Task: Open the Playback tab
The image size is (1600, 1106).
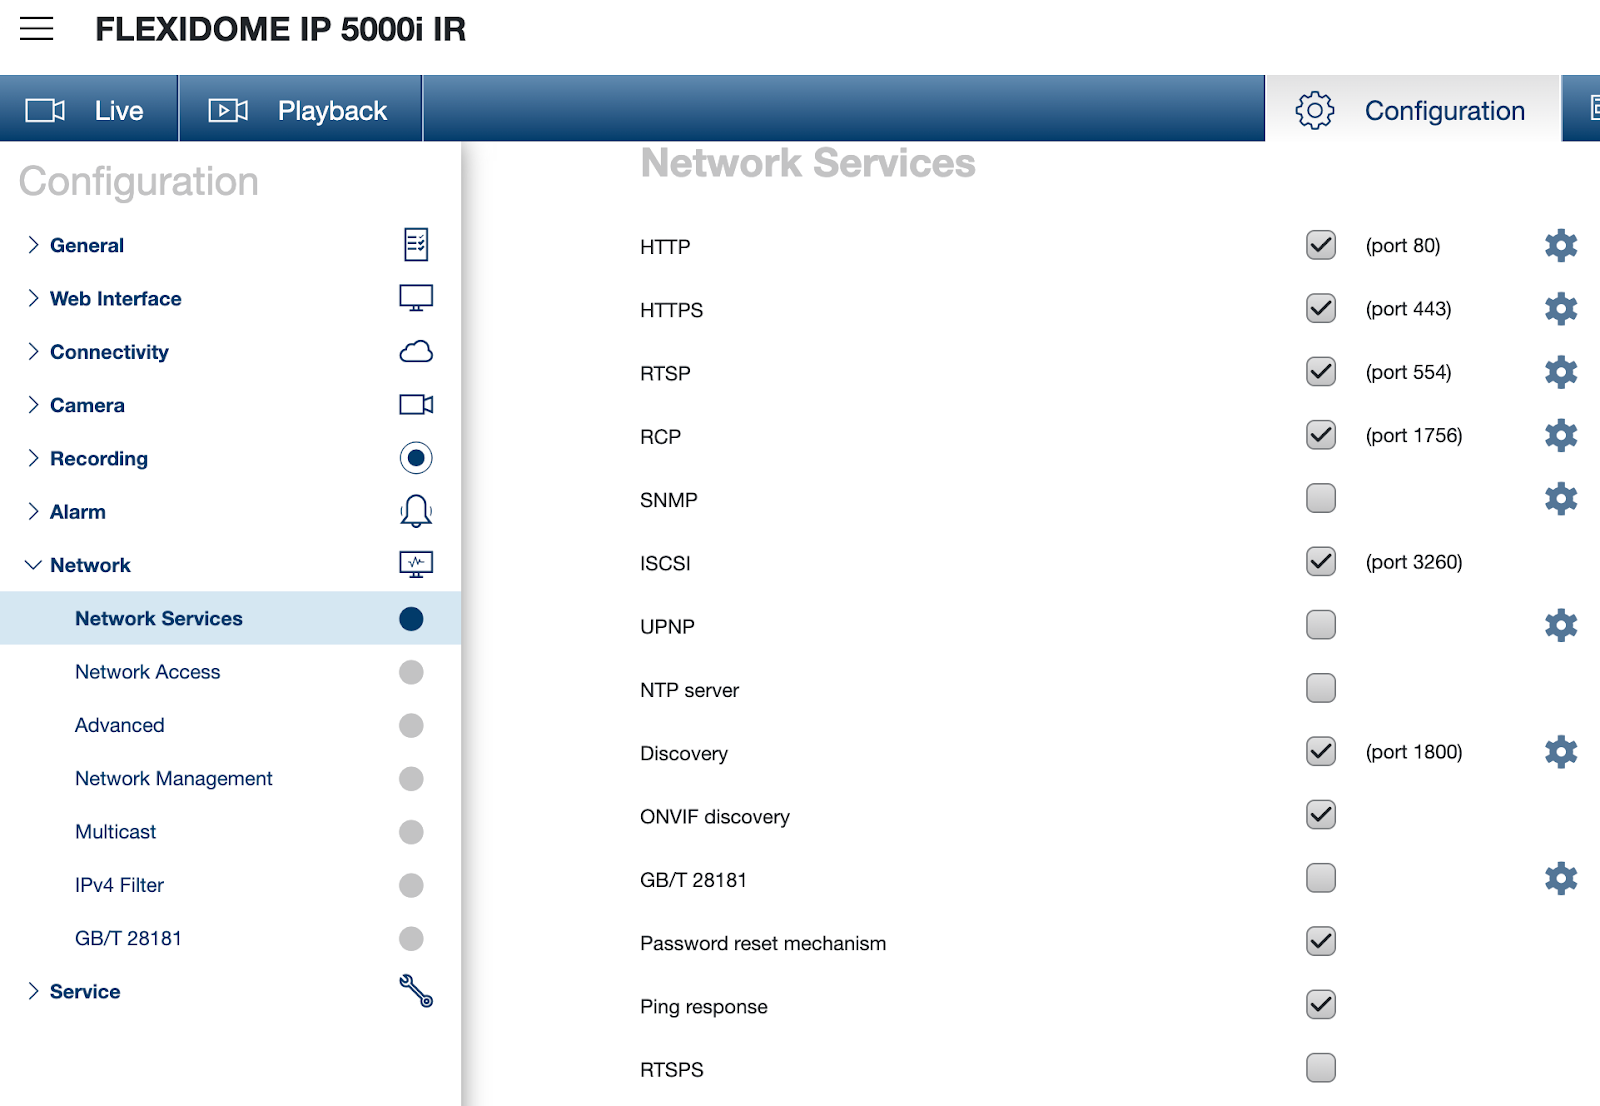Action: [299, 110]
